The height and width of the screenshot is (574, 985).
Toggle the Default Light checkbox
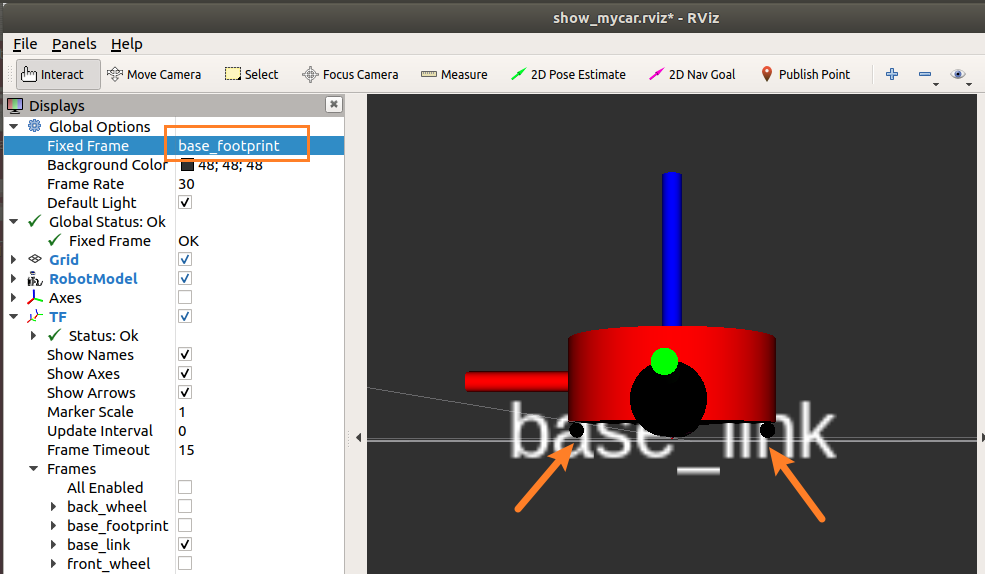click(x=185, y=202)
